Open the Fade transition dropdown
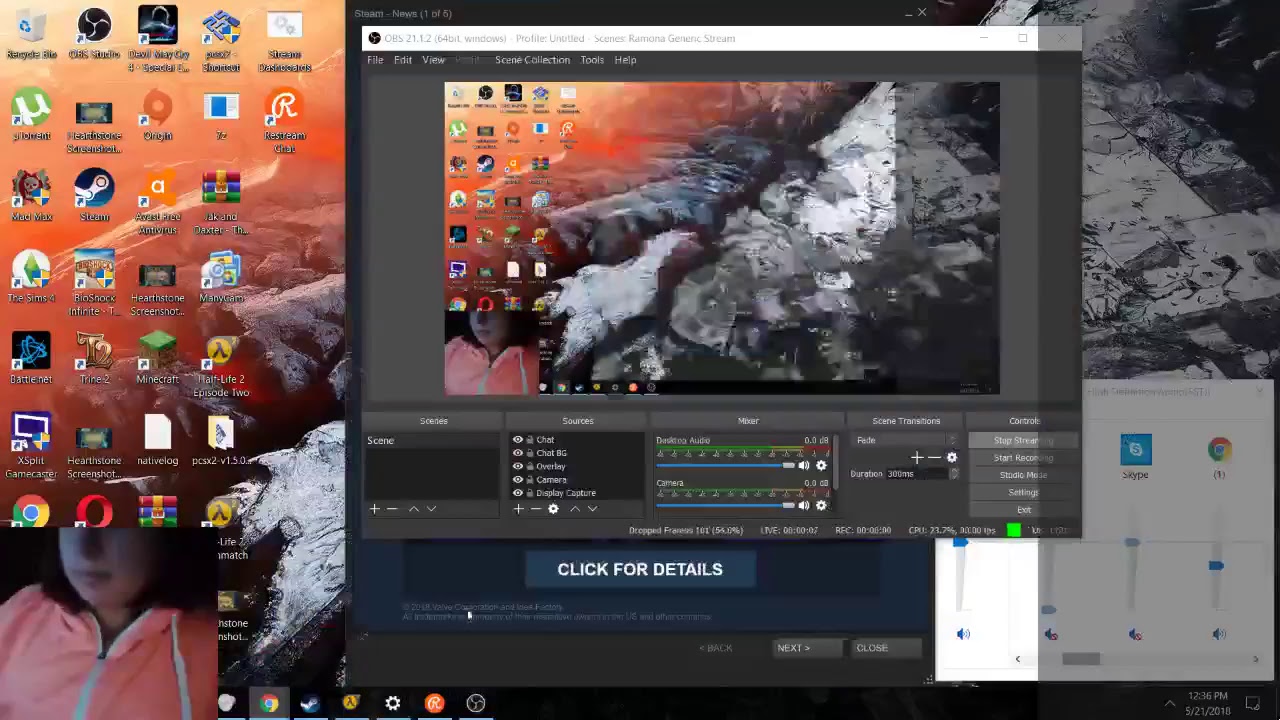Viewport: 1280px width, 720px height. pyautogui.click(x=906, y=440)
